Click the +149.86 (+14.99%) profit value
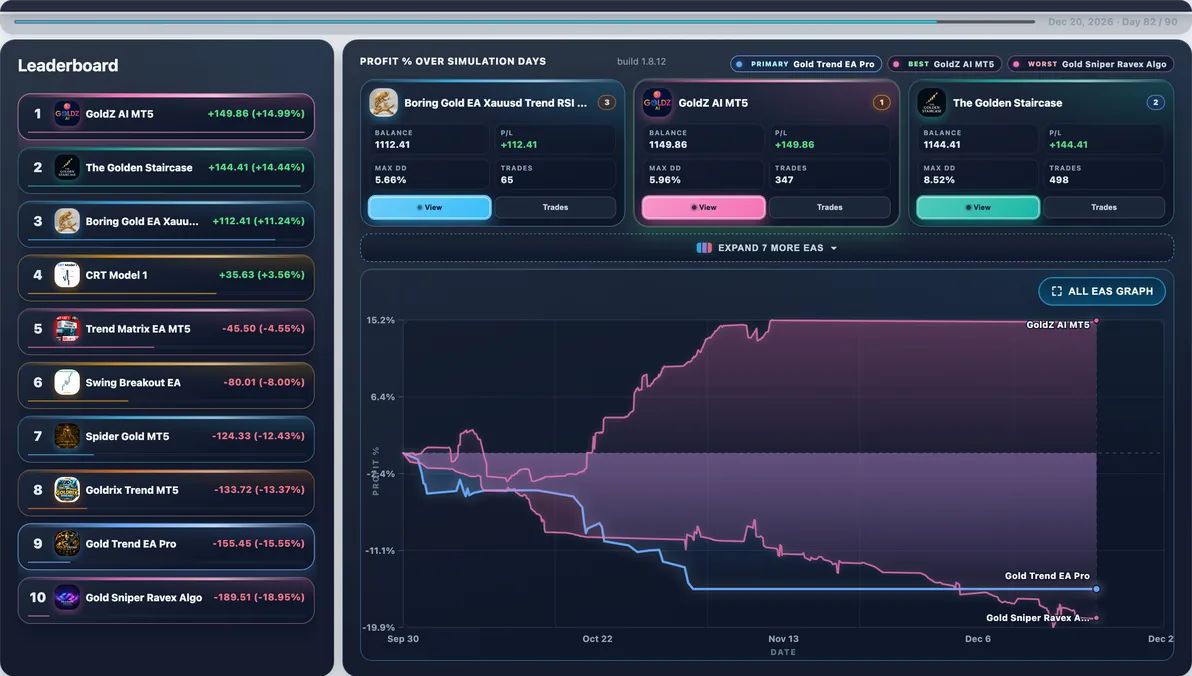1192x676 pixels. click(x=256, y=113)
